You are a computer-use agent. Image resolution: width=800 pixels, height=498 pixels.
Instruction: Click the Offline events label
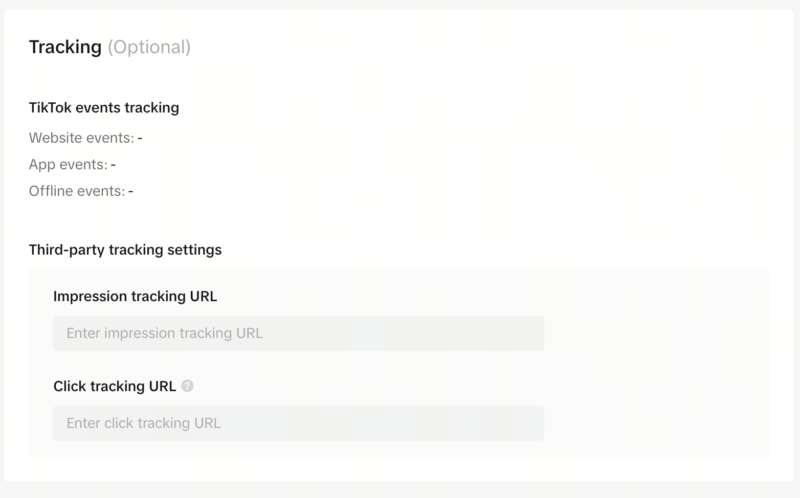tap(77, 190)
